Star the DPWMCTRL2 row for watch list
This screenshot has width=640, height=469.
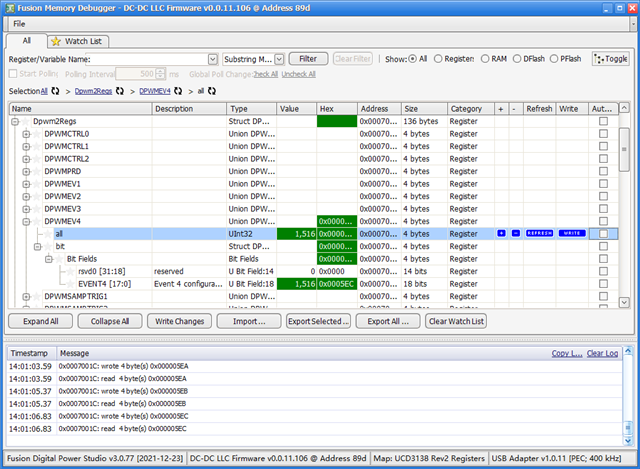37,159
